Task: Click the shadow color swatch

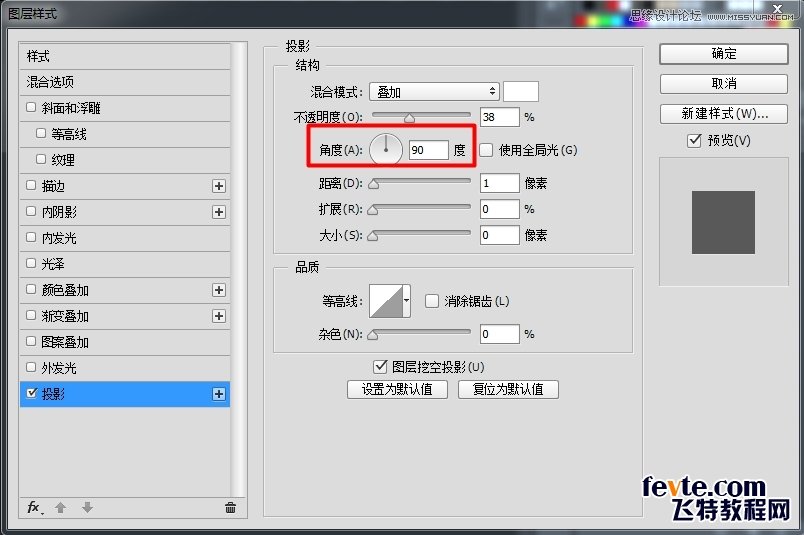Action: click(521, 92)
